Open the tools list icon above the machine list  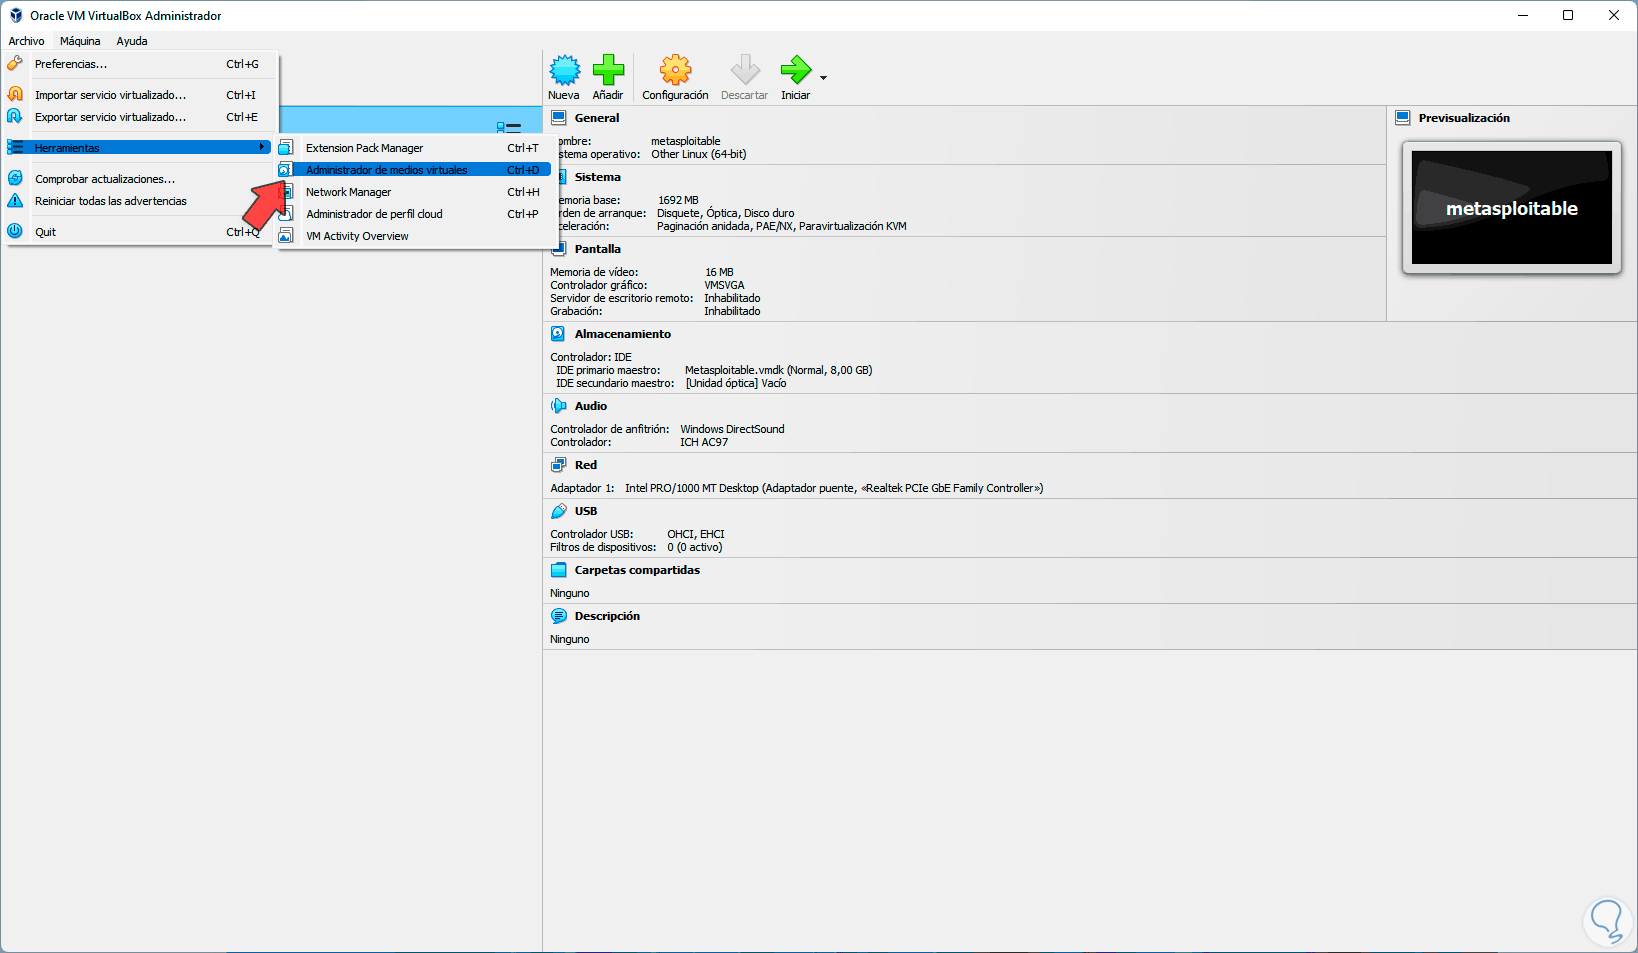pos(509,127)
